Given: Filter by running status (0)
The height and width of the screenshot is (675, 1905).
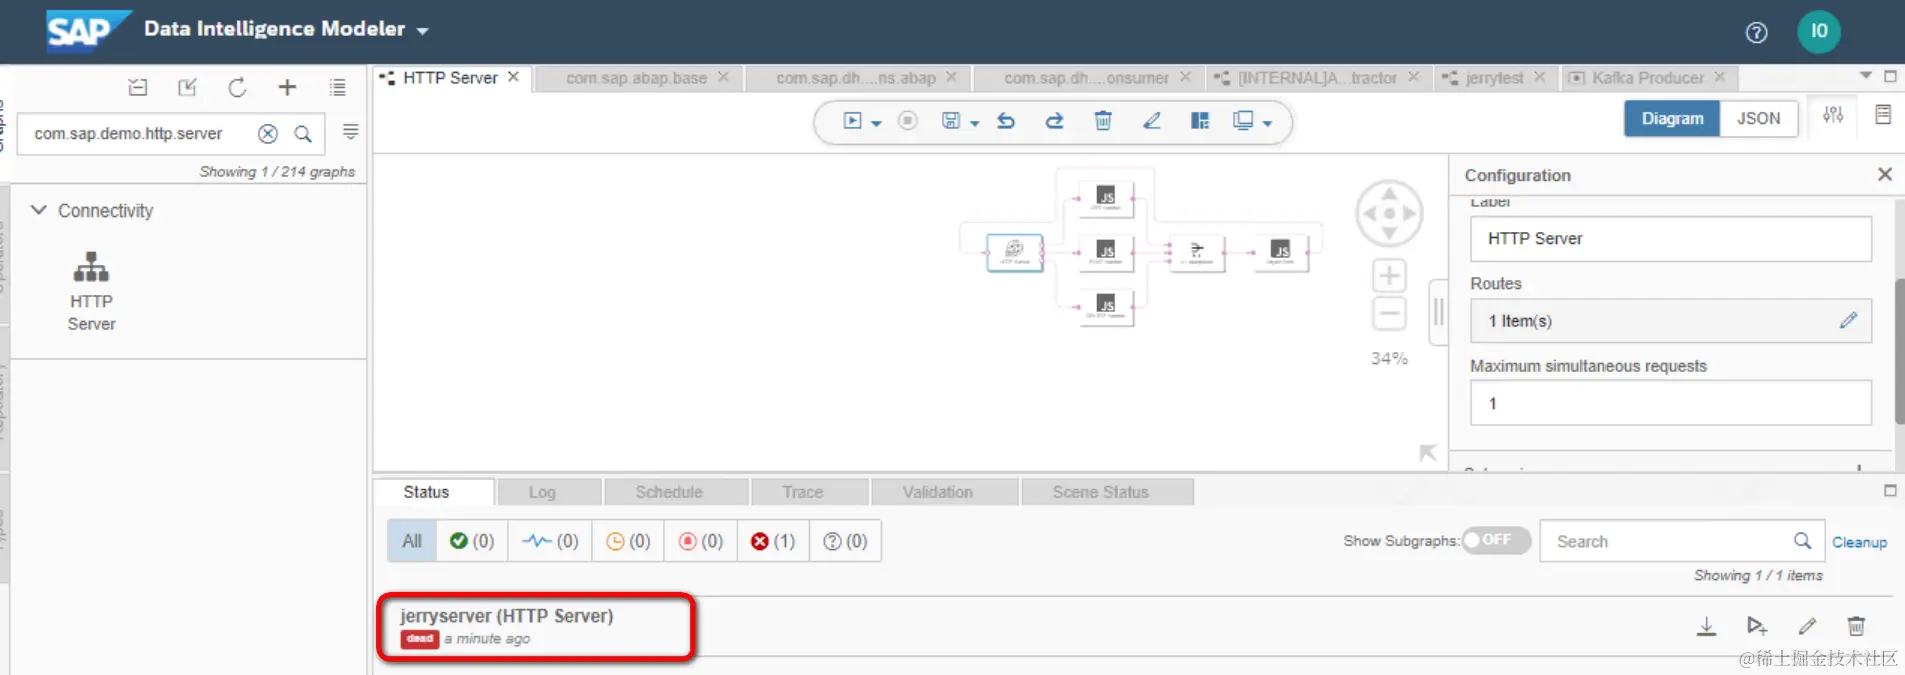Looking at the screenshot, I should tap(550, 541).
